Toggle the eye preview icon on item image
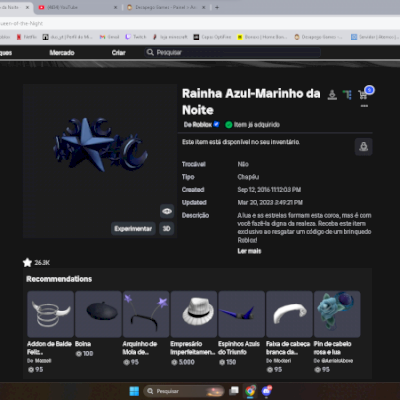Screen dimensions: 400x400 tap(167, 211)
